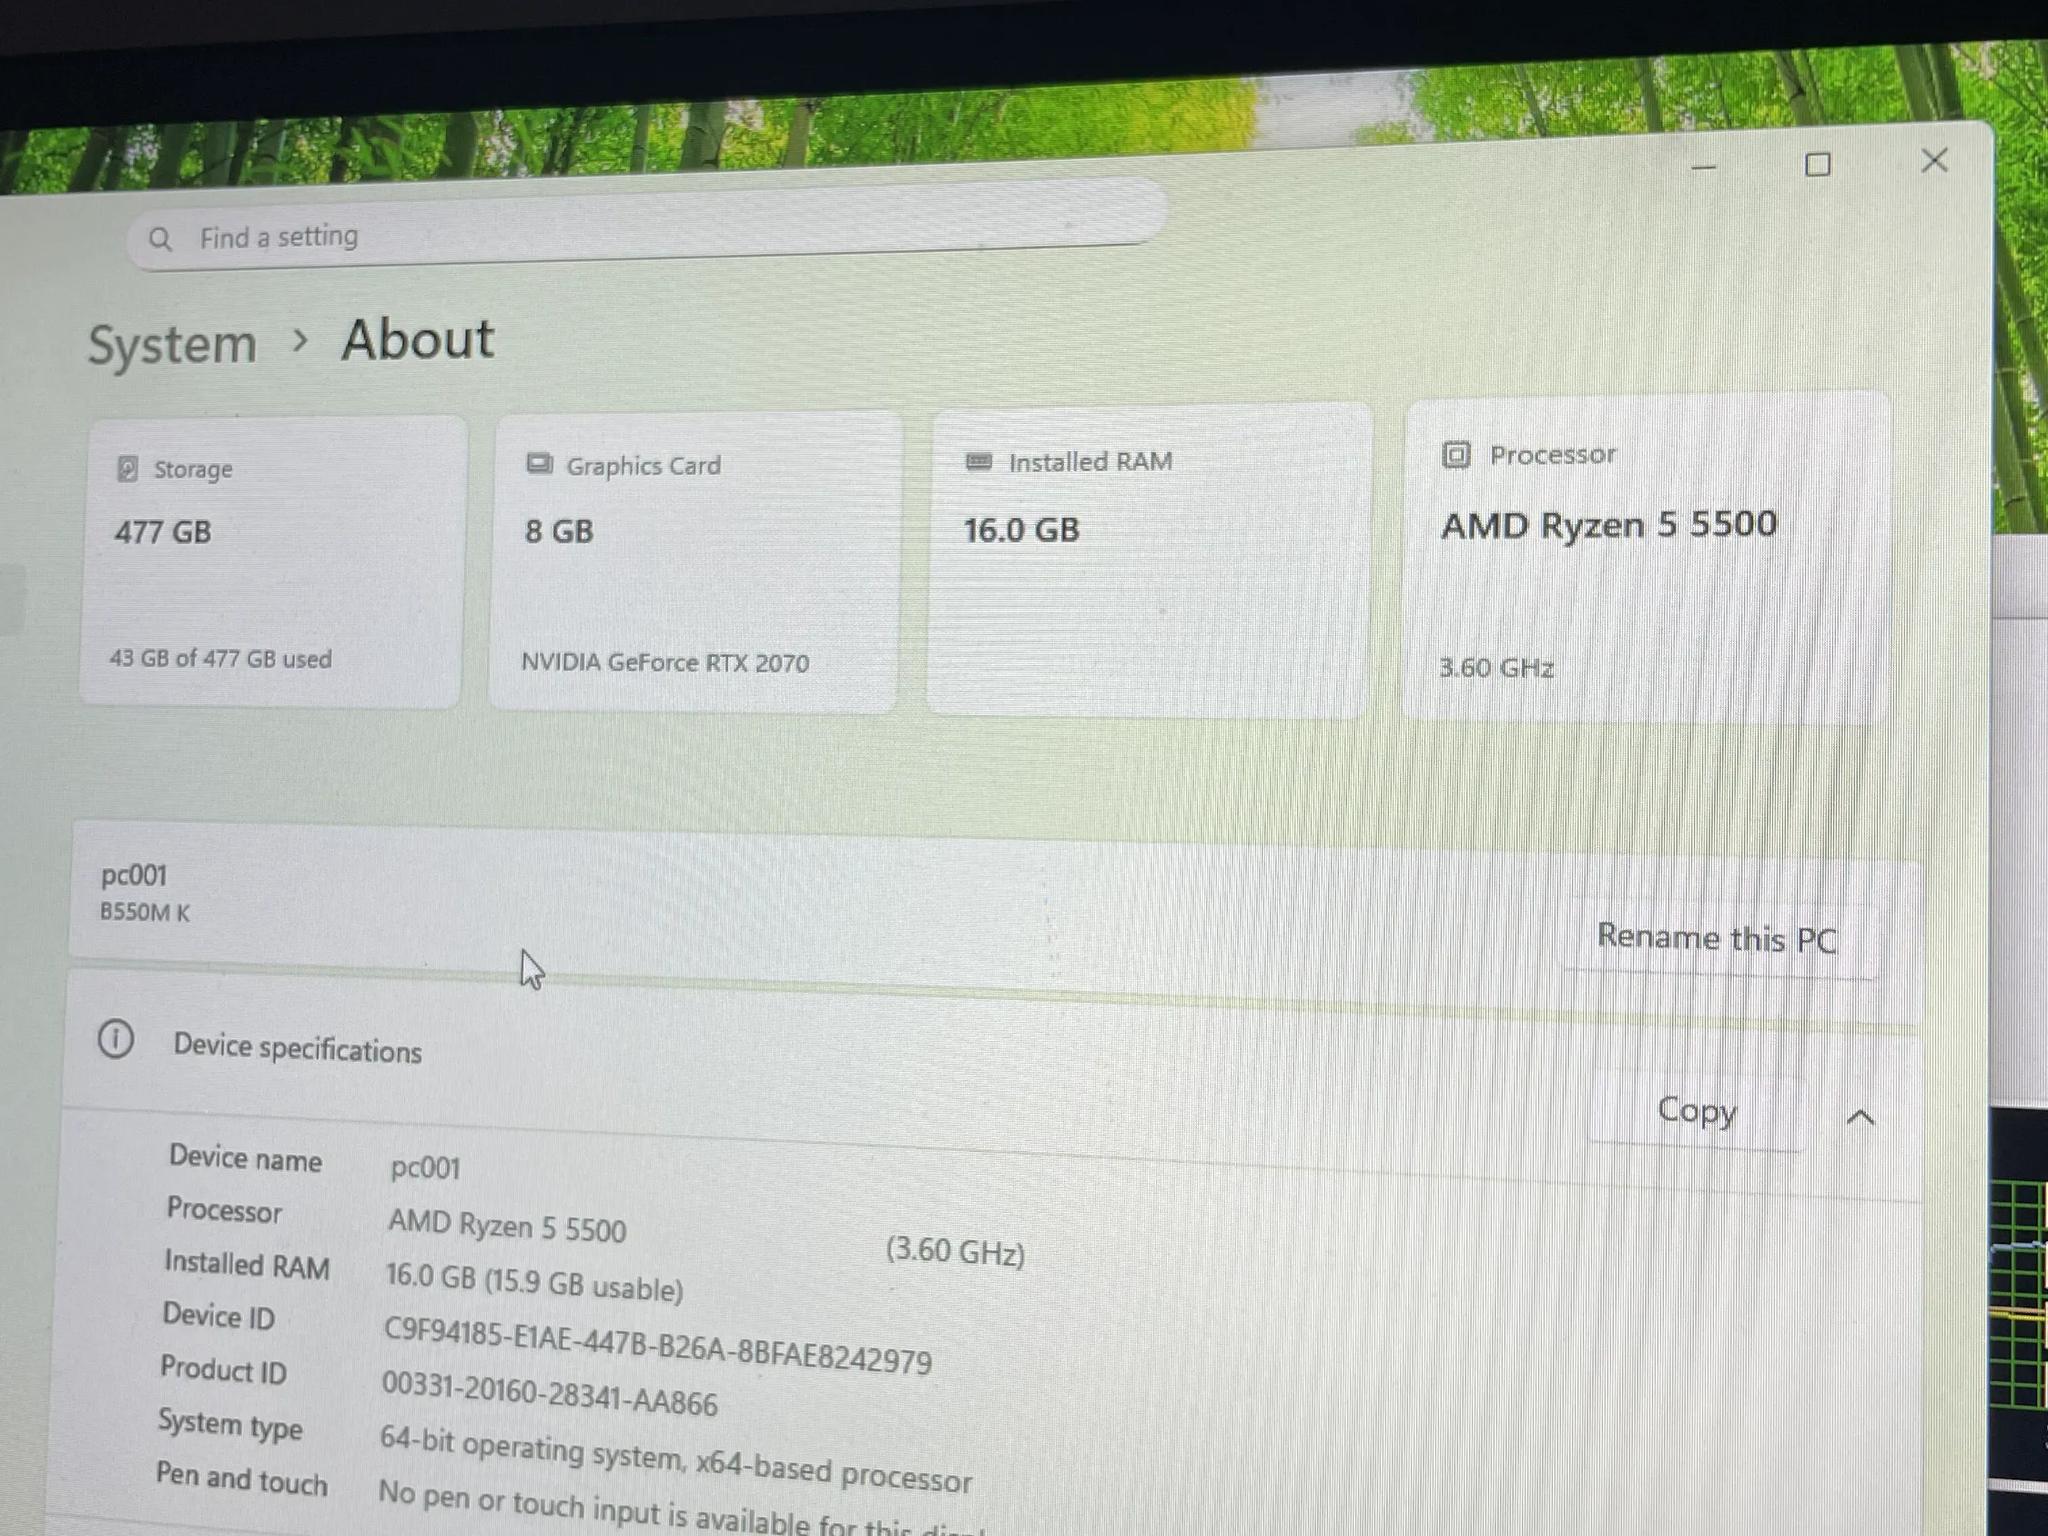
Task: Click the Find a setting search field
Action: [646, 226]
